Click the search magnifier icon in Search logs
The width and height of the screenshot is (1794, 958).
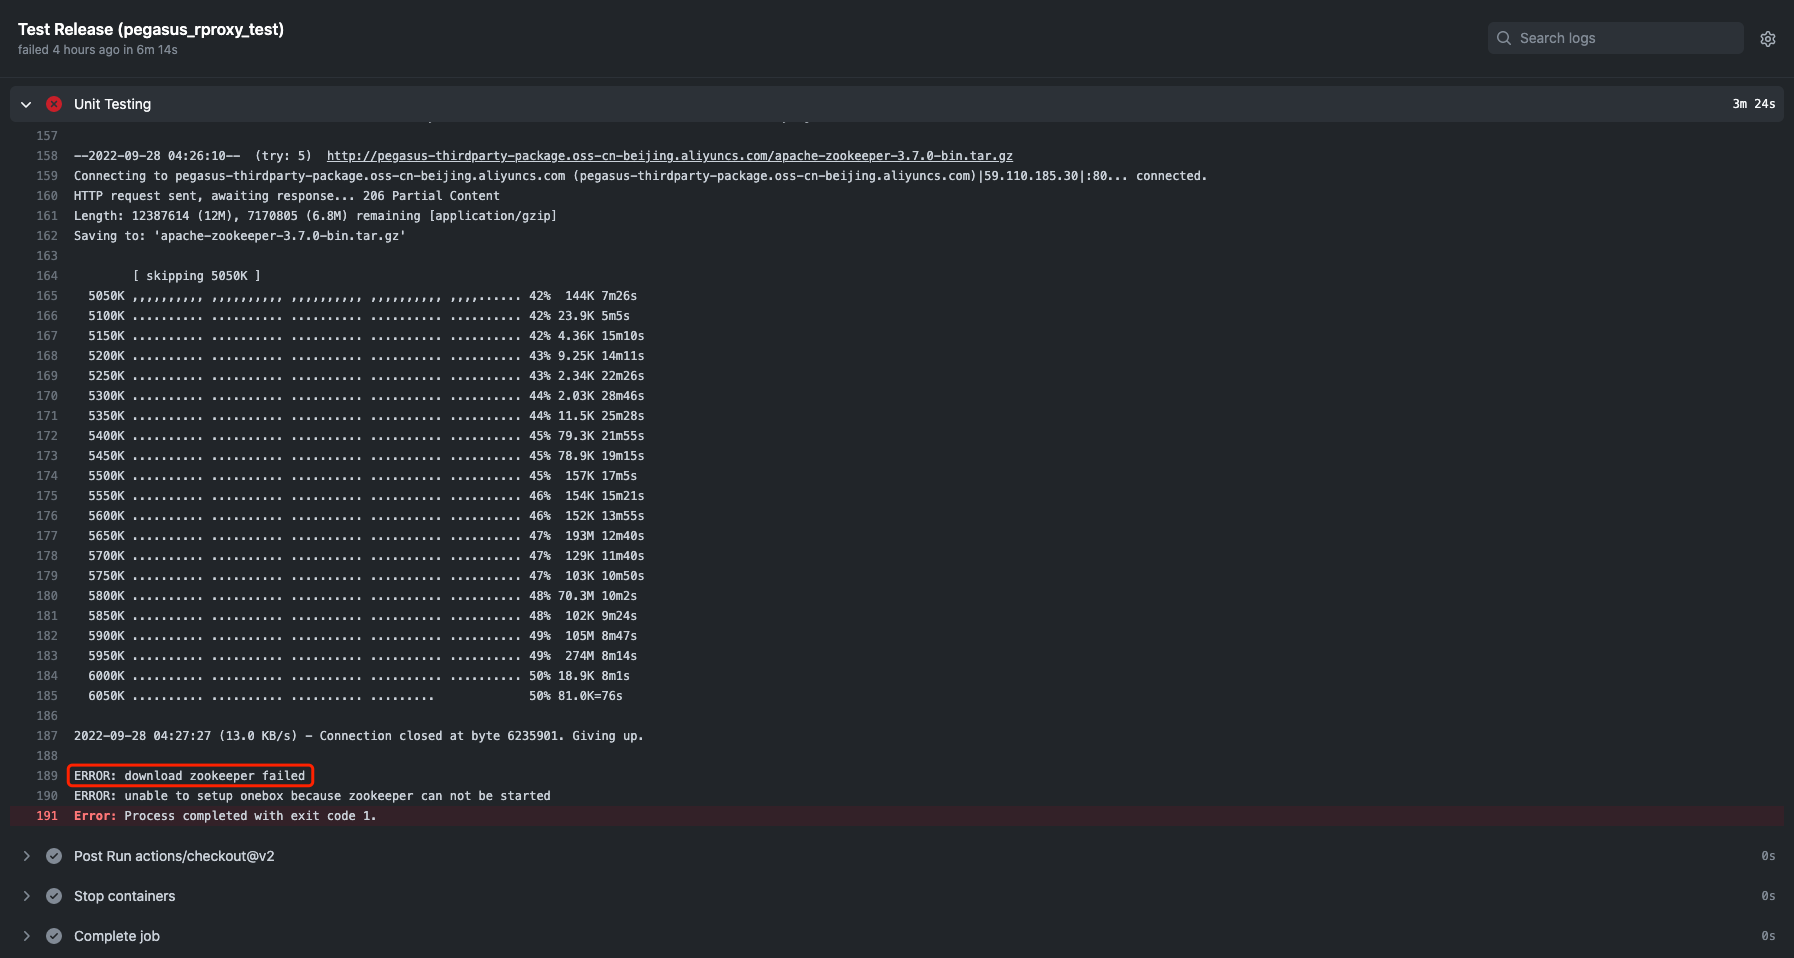pyautogui.click(x=1504, y=38)
